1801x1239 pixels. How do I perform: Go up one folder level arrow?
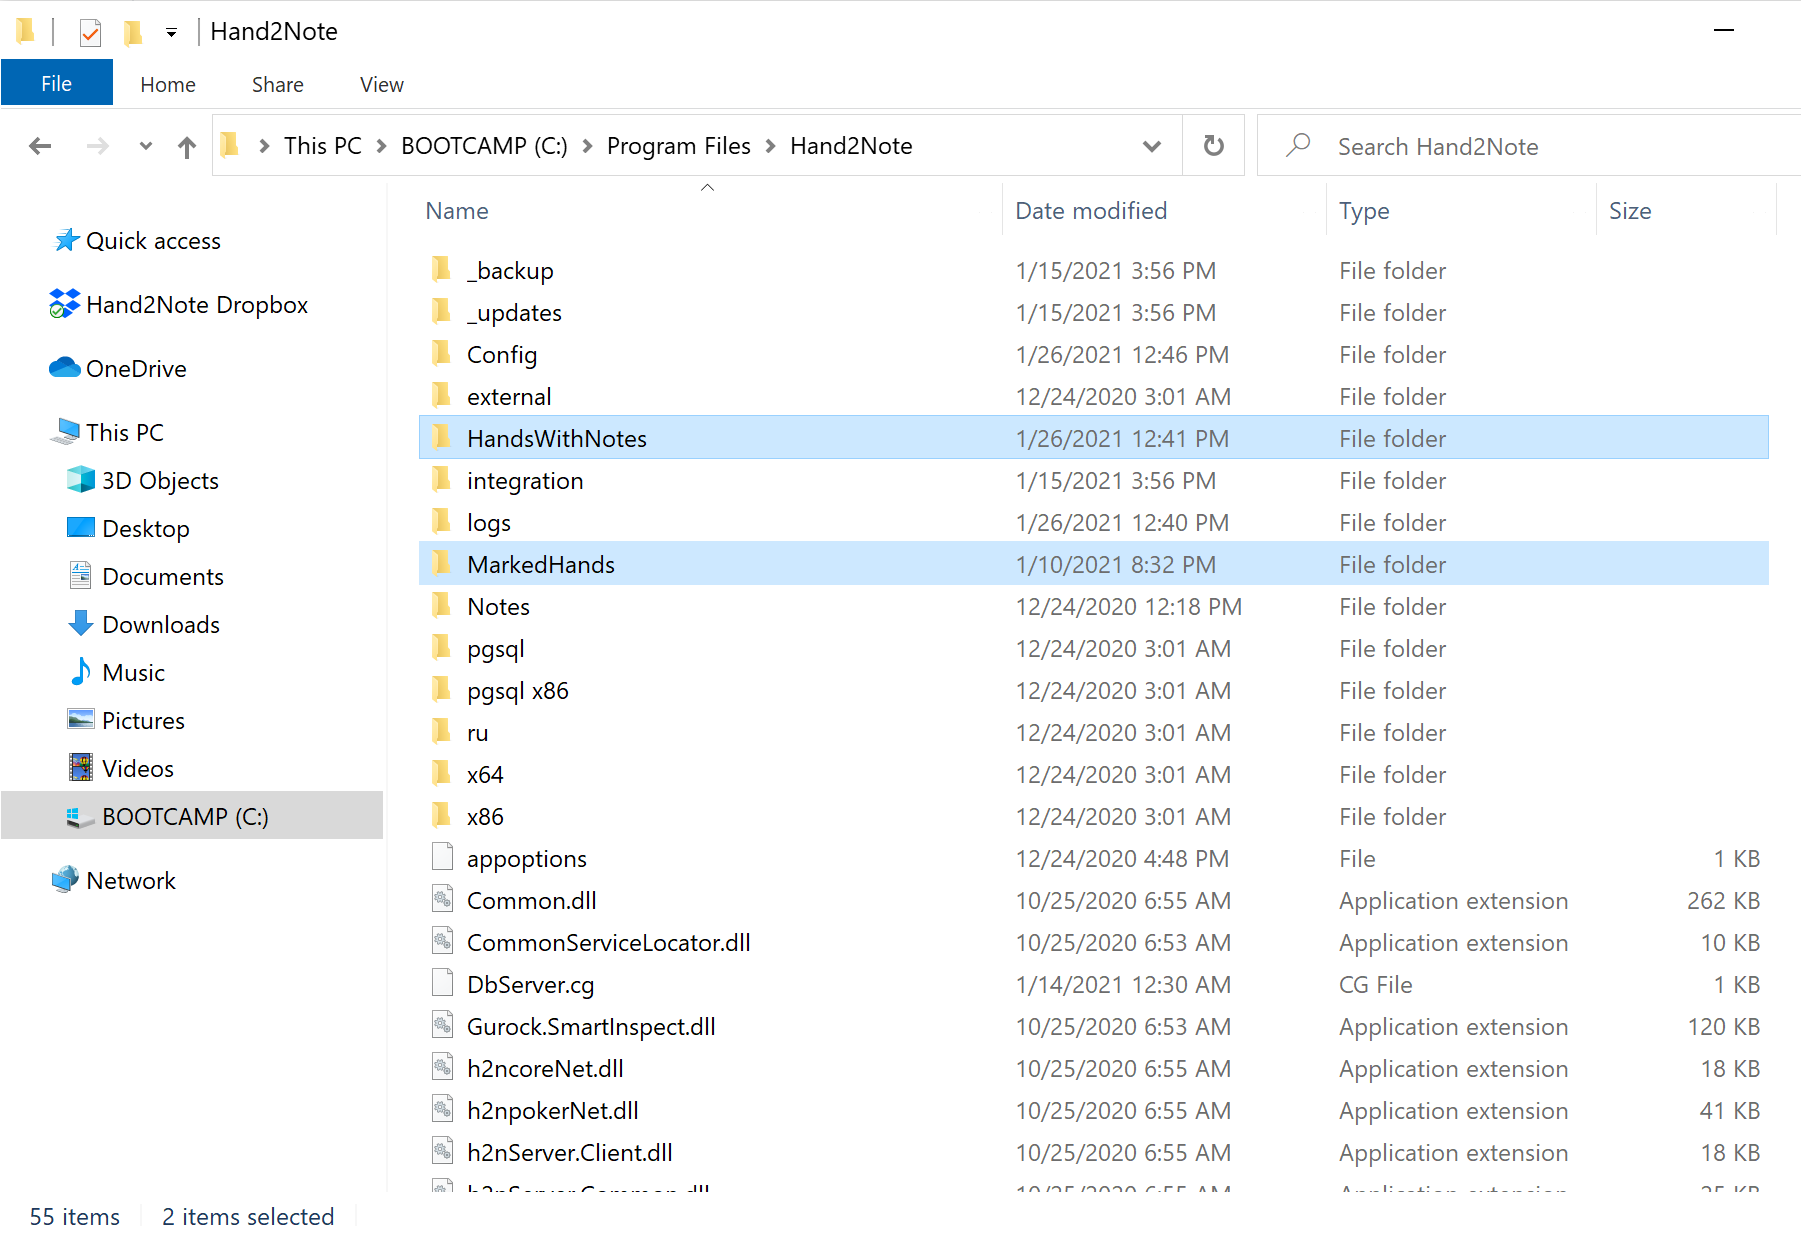(x=187, y=147)
